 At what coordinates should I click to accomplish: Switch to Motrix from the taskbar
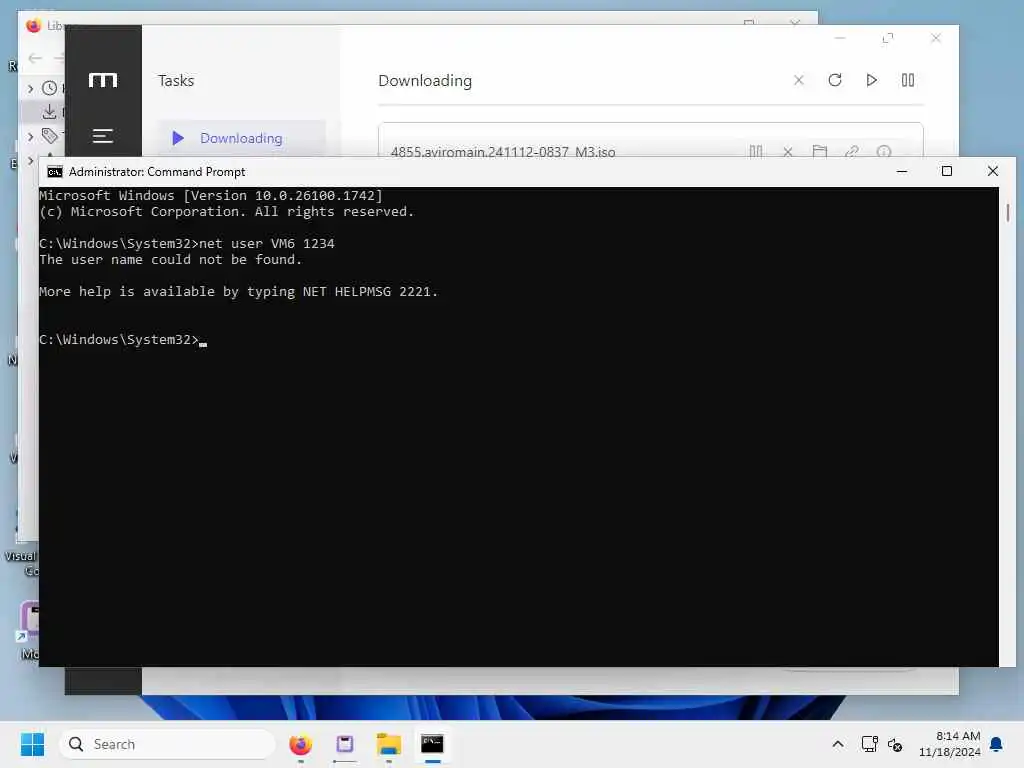coord(345,744)
